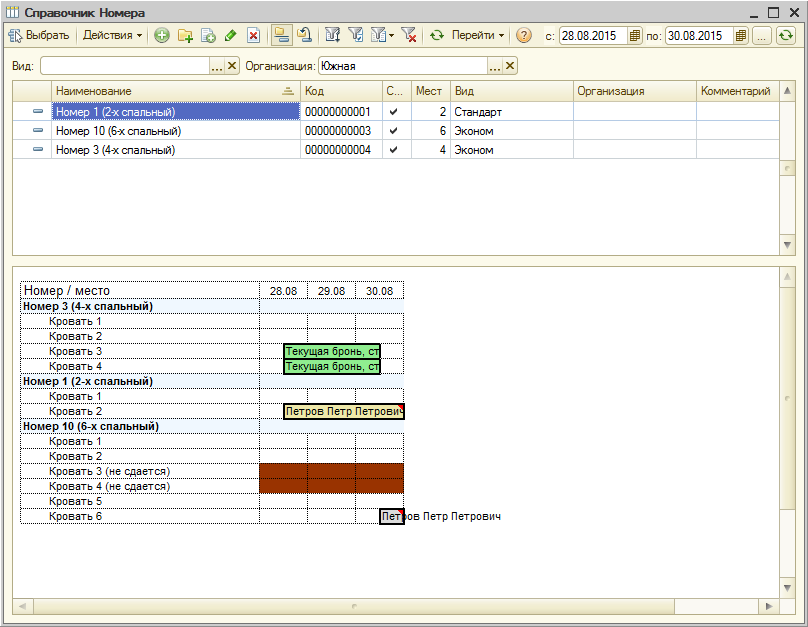
Task: Open the period selection ellipsis button
Action: pyautogui.click(x=762, y=36)
